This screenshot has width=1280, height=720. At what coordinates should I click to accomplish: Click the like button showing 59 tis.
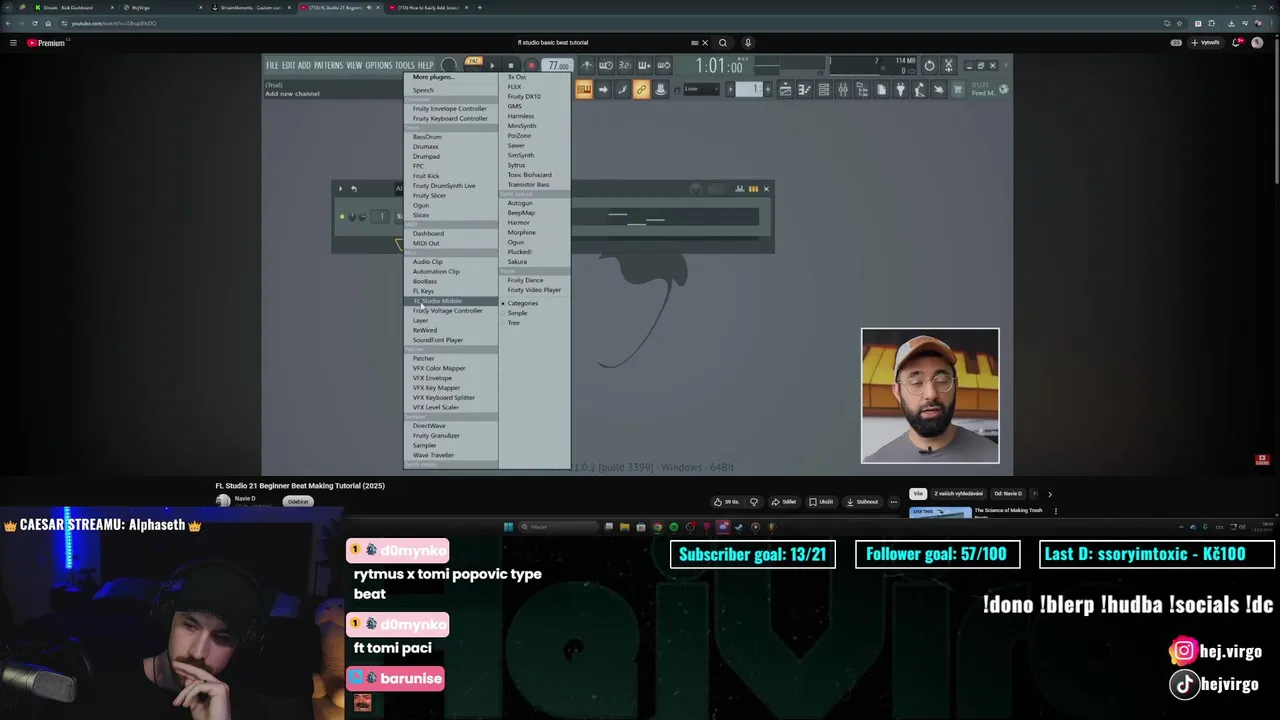tap(726, 502)
